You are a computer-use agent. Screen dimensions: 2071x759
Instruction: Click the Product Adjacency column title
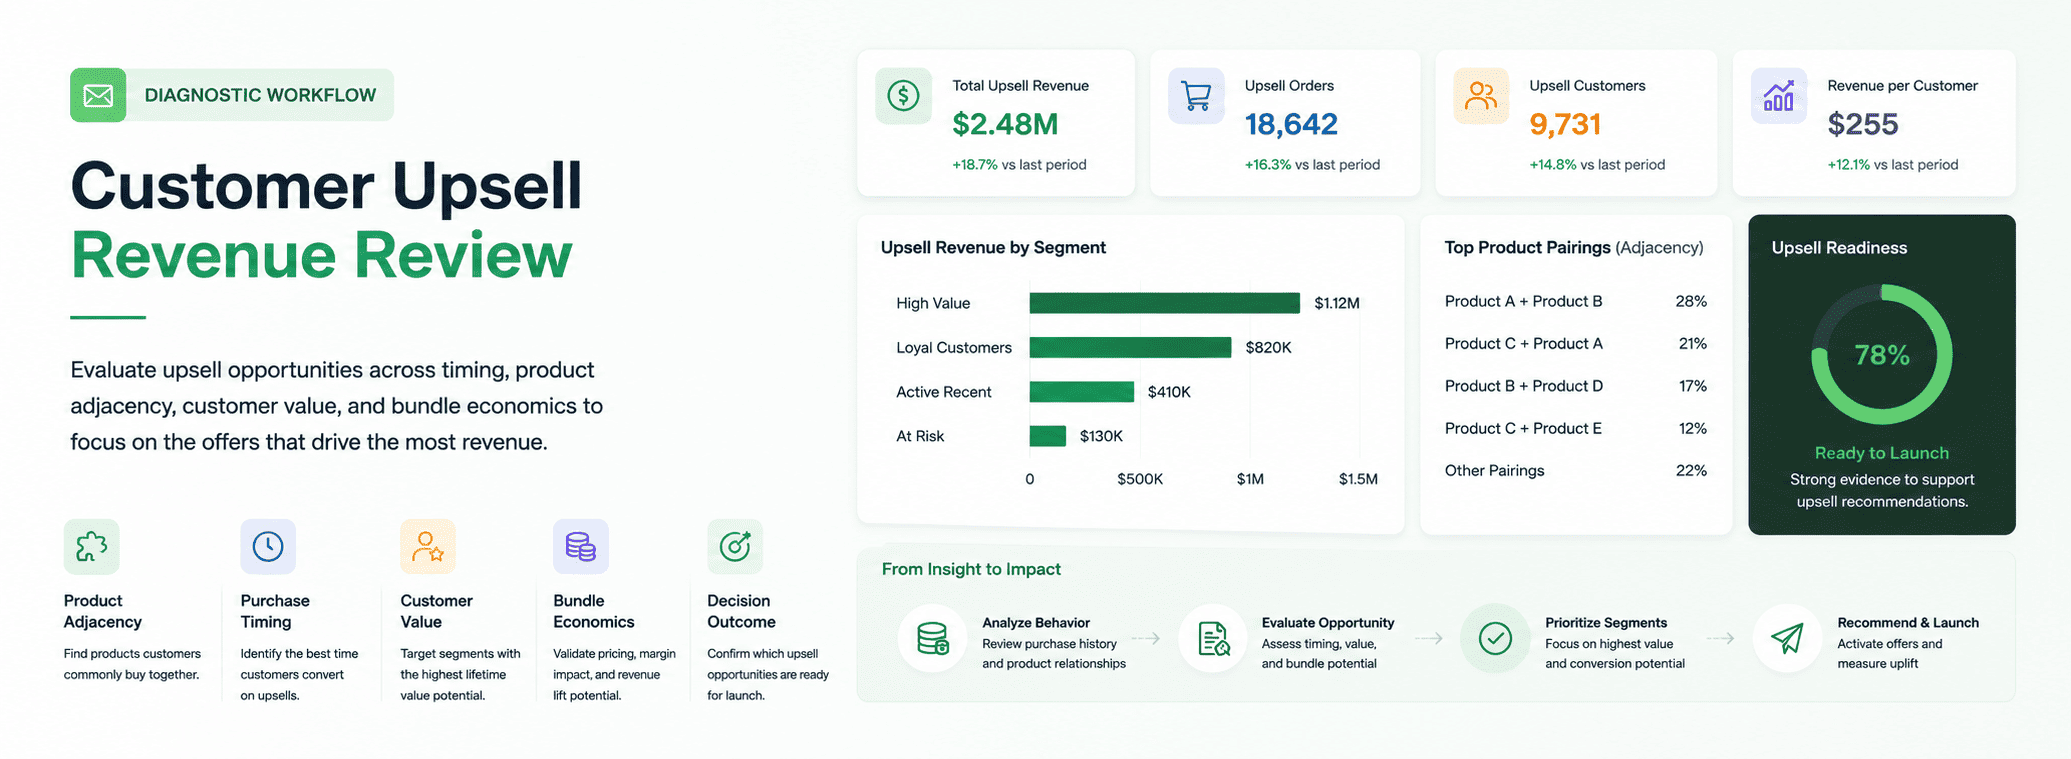coord(103,611)
